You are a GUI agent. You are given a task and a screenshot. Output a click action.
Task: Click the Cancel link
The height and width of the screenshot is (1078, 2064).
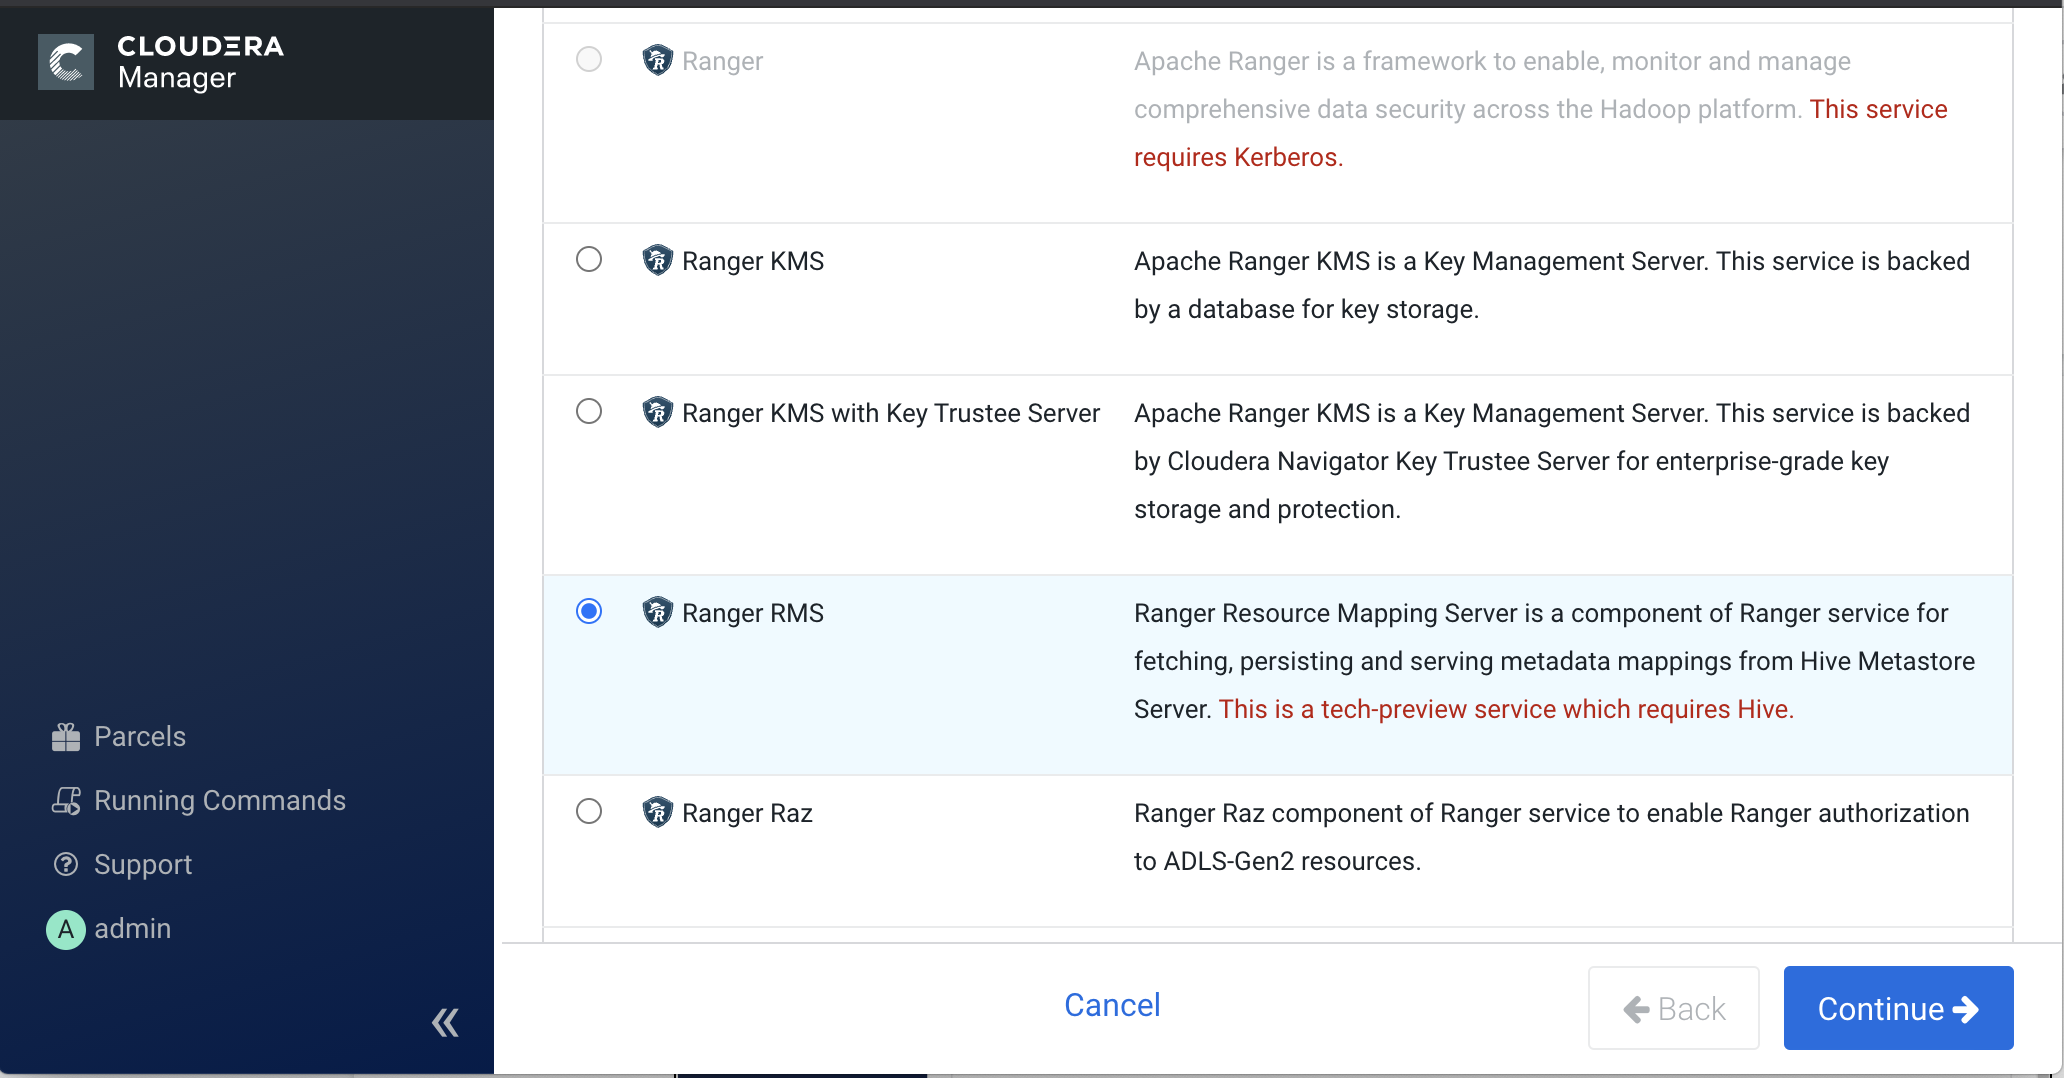pyautogui.click(x=1112, y=1005)
